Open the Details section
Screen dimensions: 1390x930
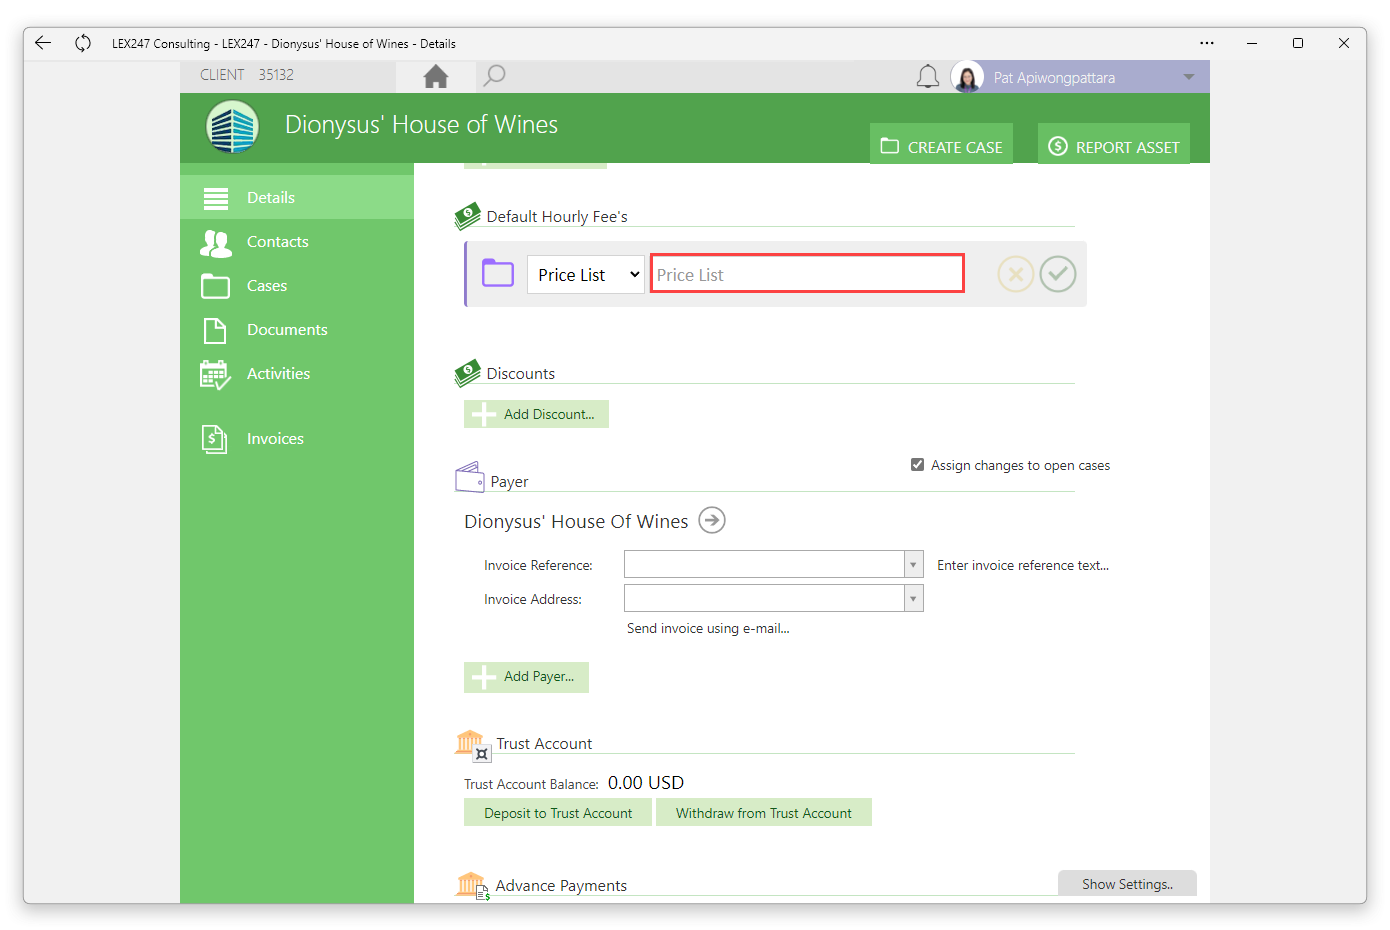coord(297,197)
